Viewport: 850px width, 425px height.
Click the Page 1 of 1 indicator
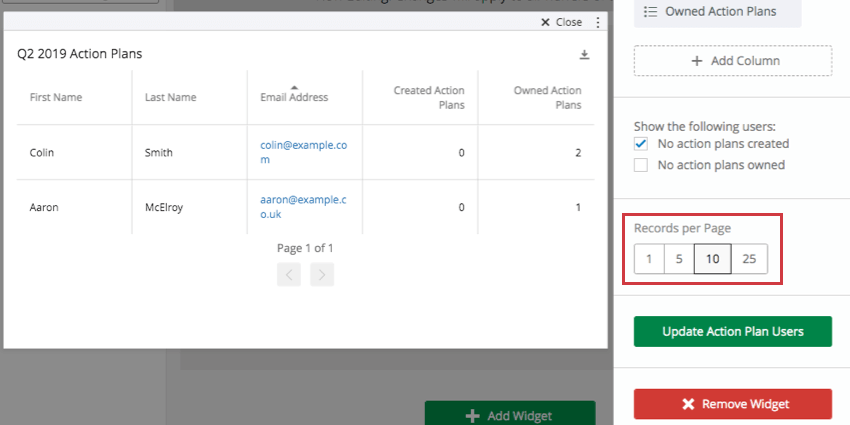tap(305, 248)
